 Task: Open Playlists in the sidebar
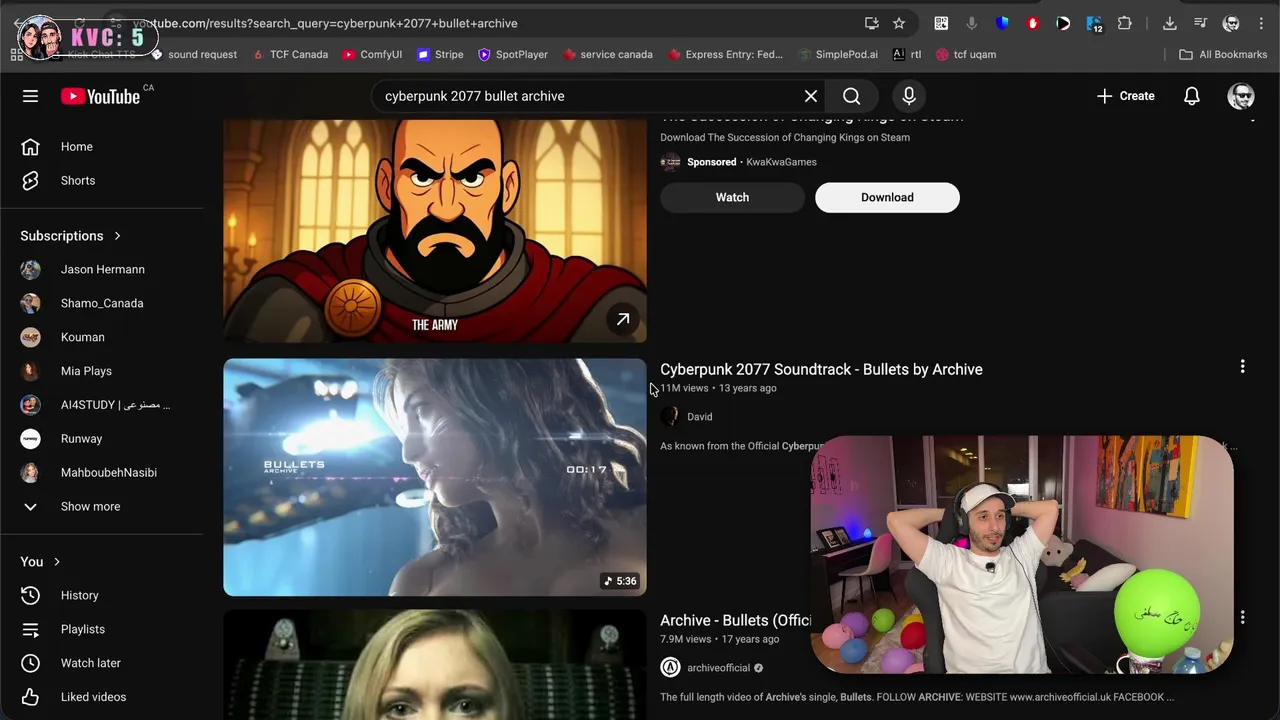102,630
